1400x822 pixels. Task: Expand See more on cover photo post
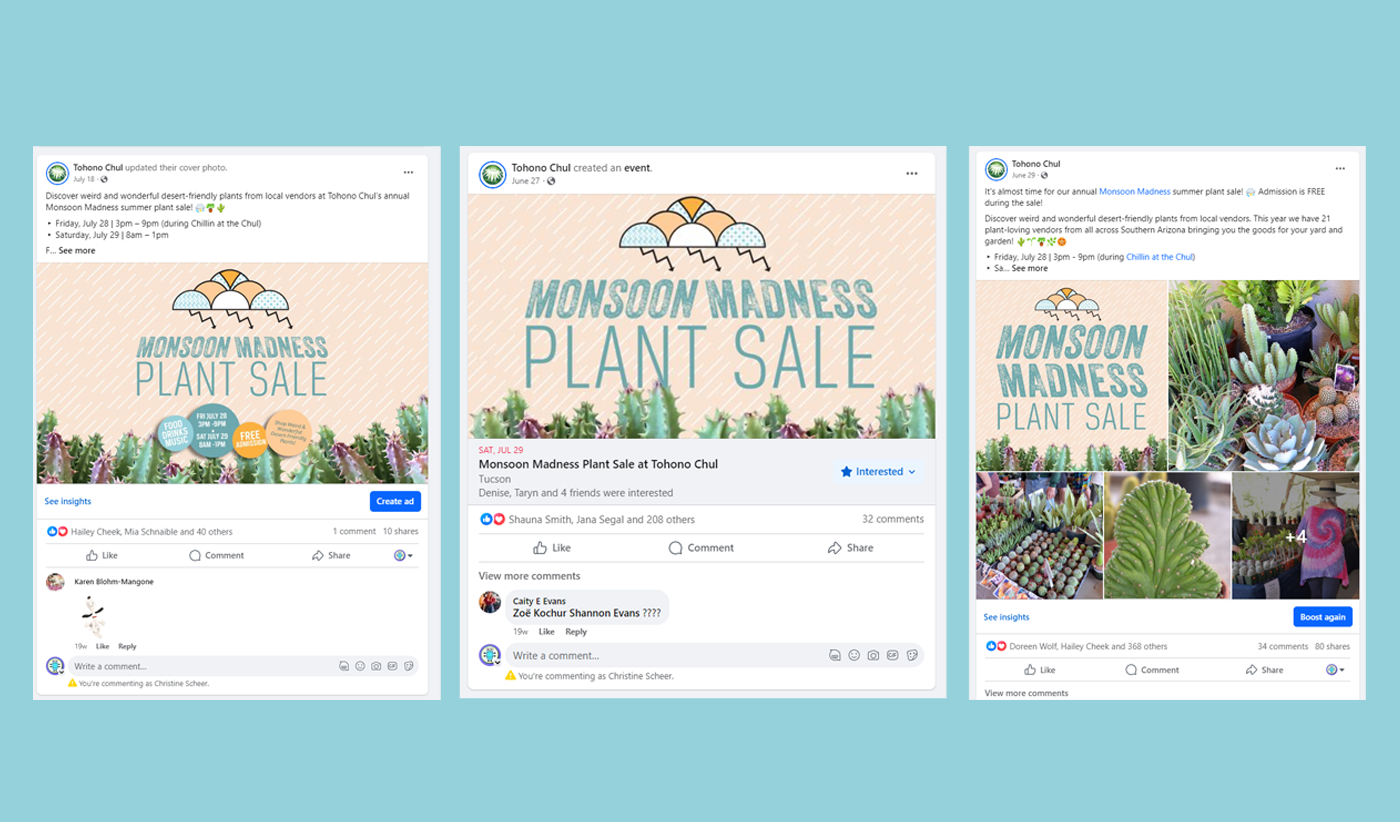[77, 251]
